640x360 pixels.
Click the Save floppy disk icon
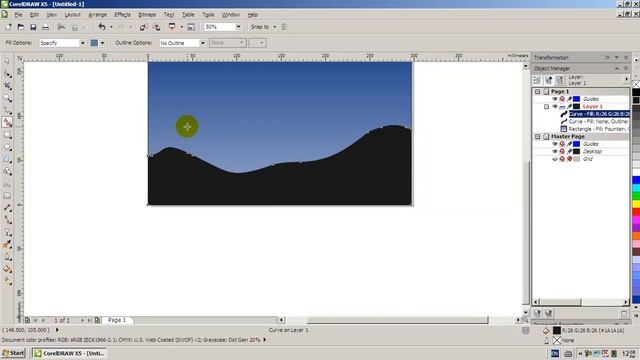33,27
